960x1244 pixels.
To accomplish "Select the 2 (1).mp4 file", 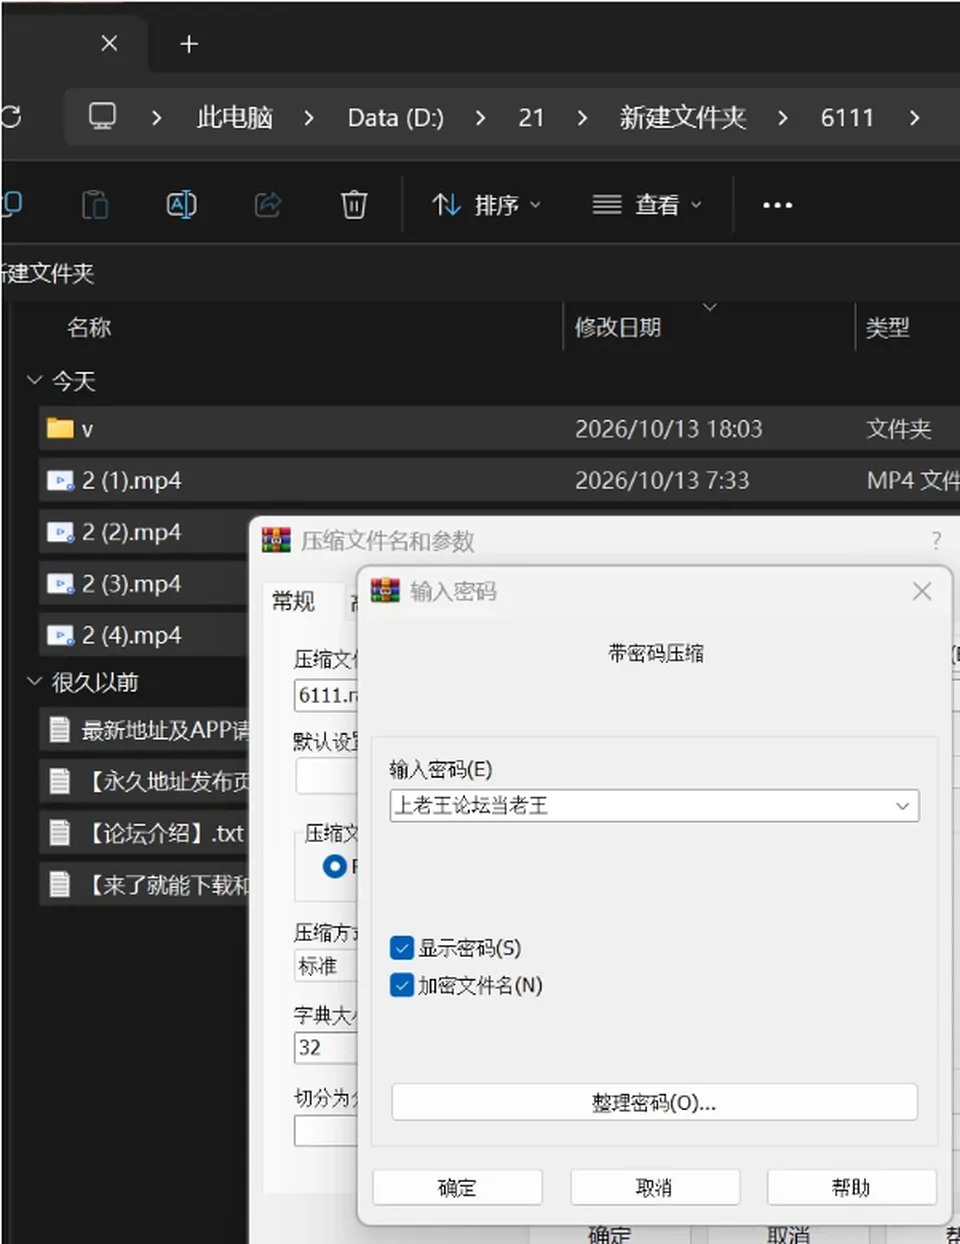I will pyautogui.click(x=132, y=481).
